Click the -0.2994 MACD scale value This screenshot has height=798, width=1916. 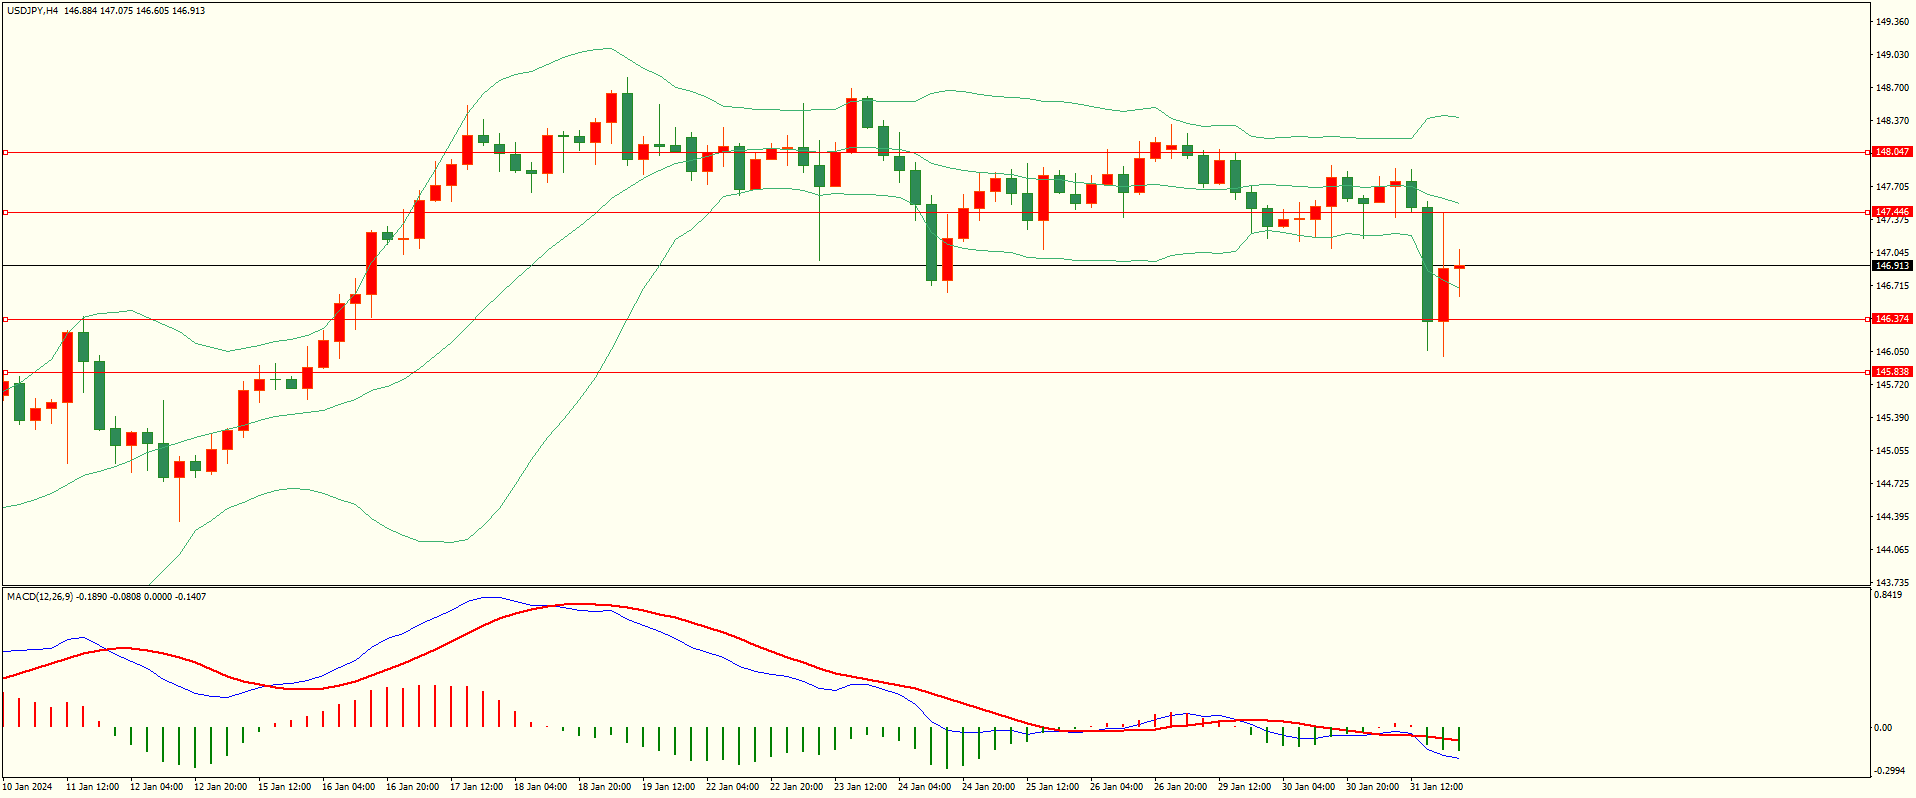[x=1889, y=771]
